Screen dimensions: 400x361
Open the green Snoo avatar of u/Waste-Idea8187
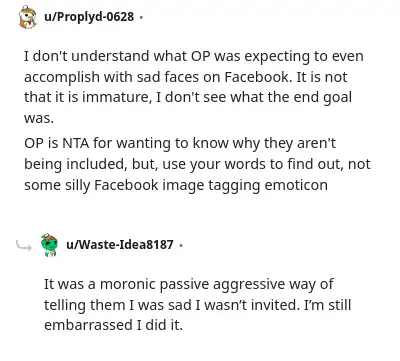pos(49,245)
